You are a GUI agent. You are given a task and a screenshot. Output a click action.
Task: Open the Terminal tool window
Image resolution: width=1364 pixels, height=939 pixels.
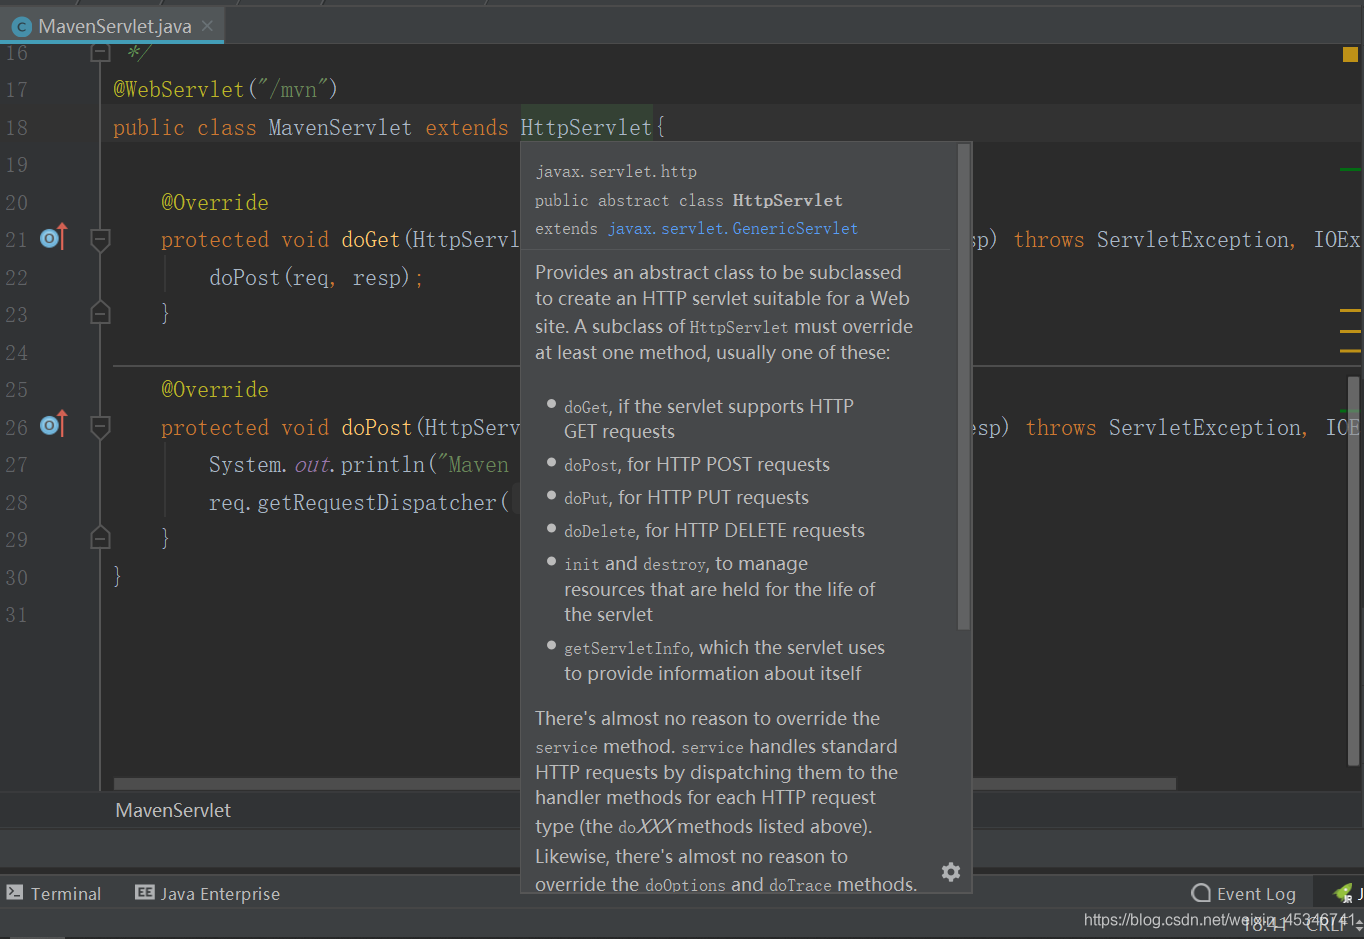click(54, 893)
